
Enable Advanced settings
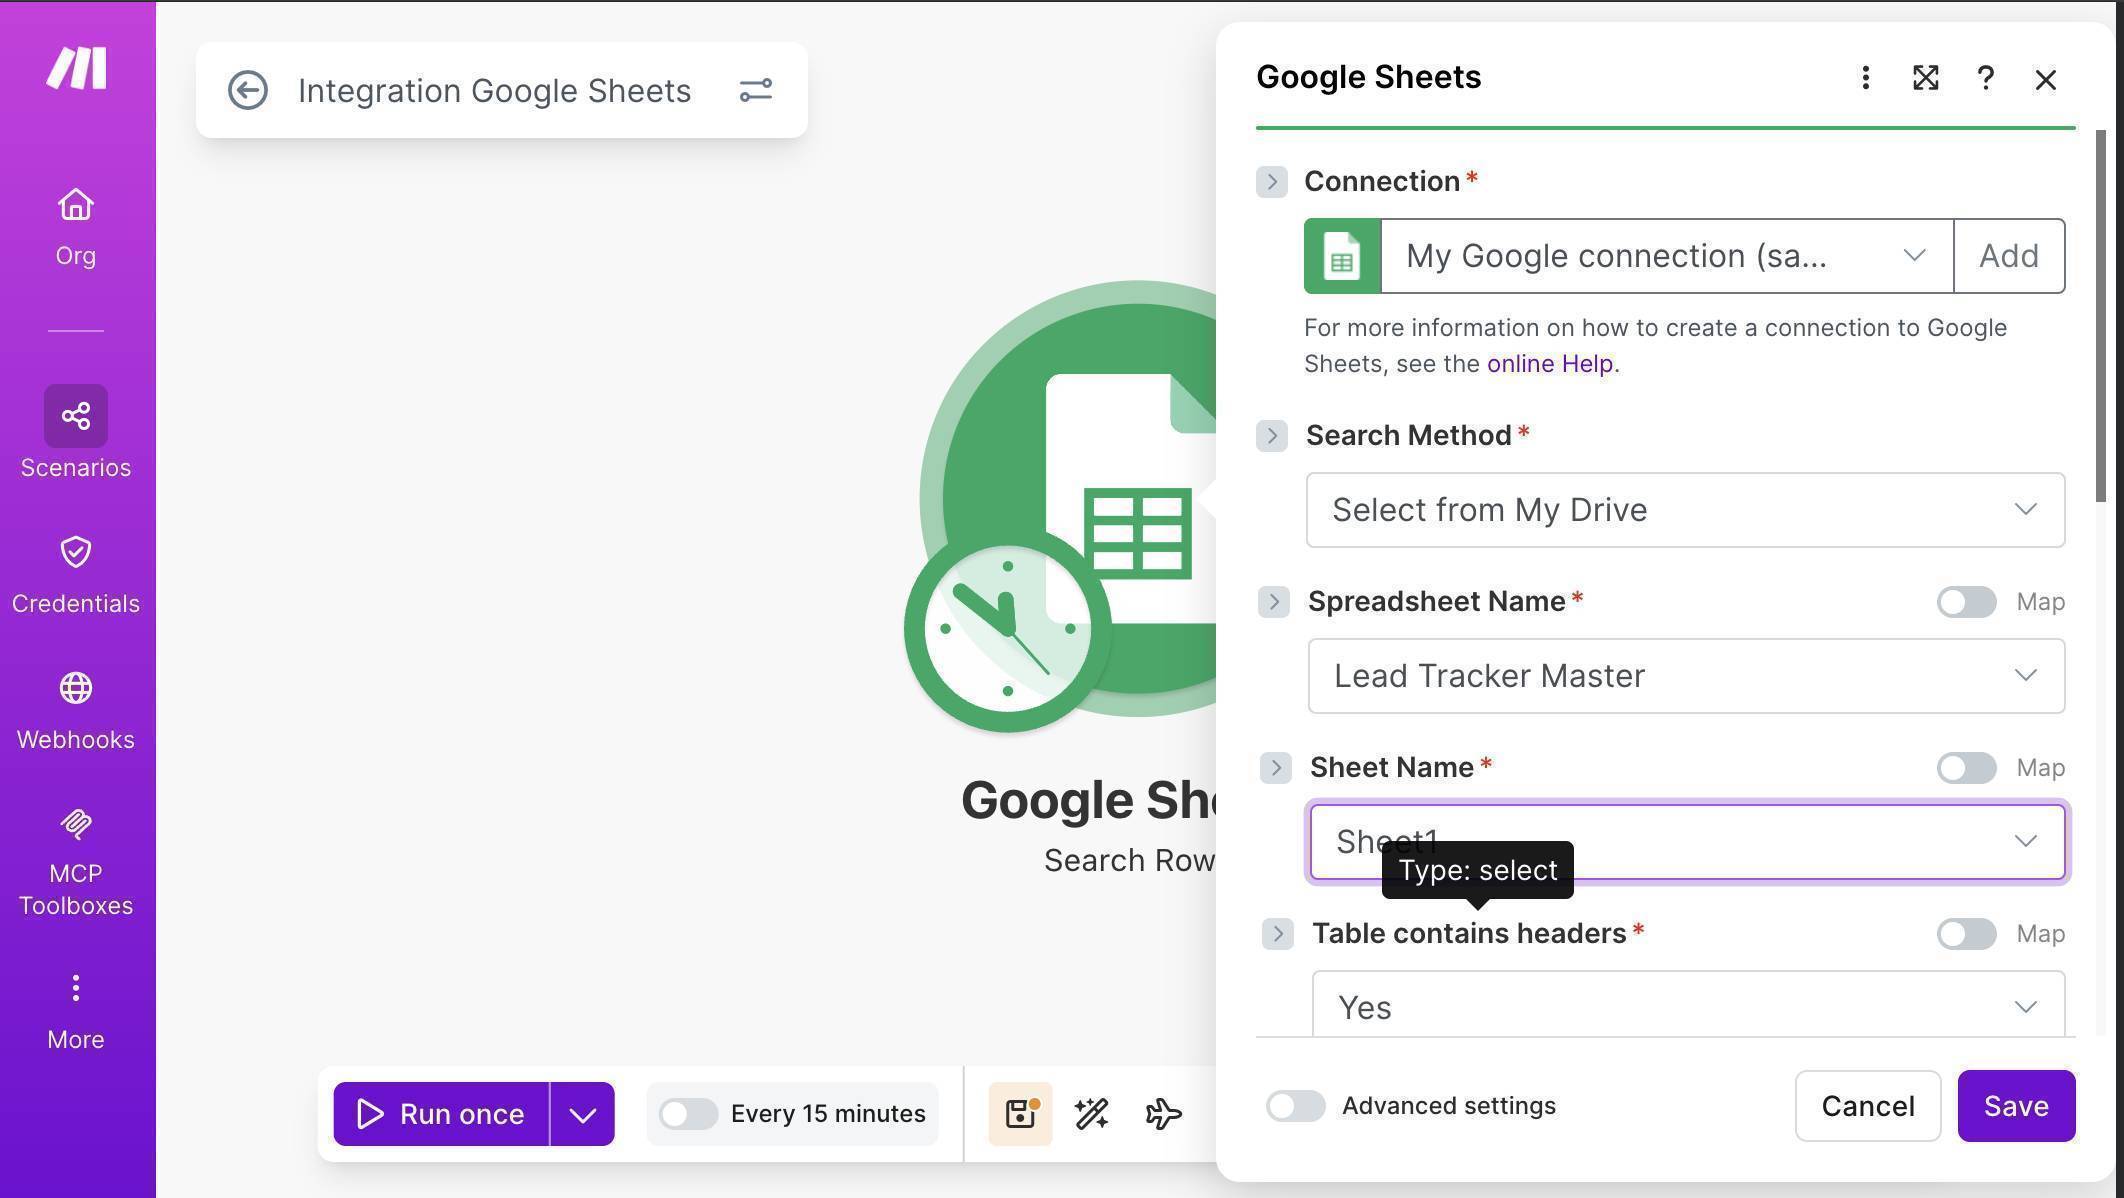(x=1296, y=1106)
